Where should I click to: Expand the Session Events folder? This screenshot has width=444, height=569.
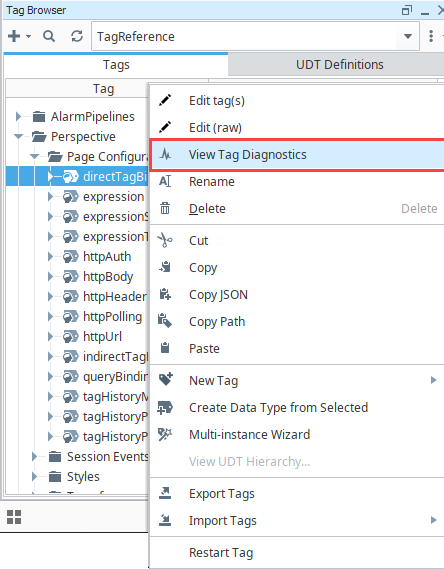point(34,457)
